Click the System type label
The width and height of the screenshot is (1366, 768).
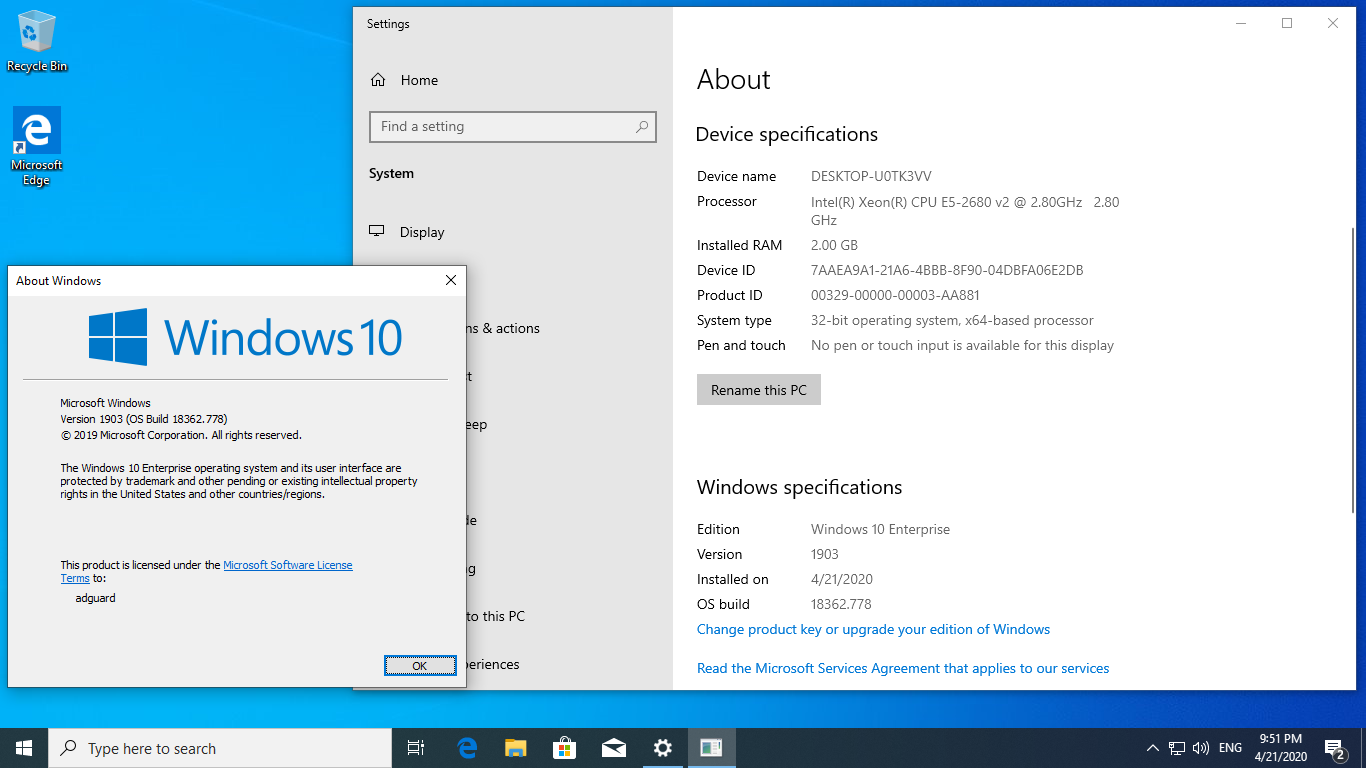click(734, 320)
